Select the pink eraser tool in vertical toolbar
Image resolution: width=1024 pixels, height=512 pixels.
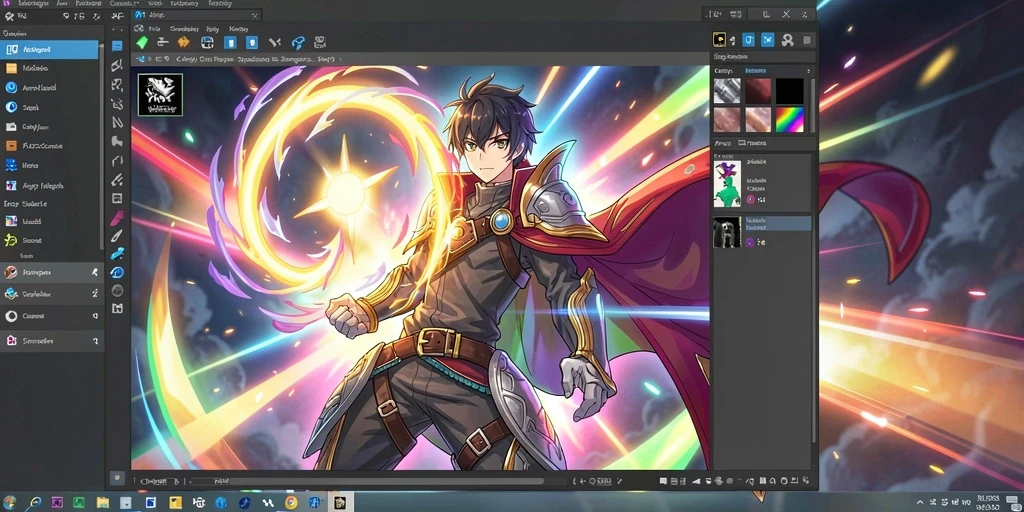[117, 218]
